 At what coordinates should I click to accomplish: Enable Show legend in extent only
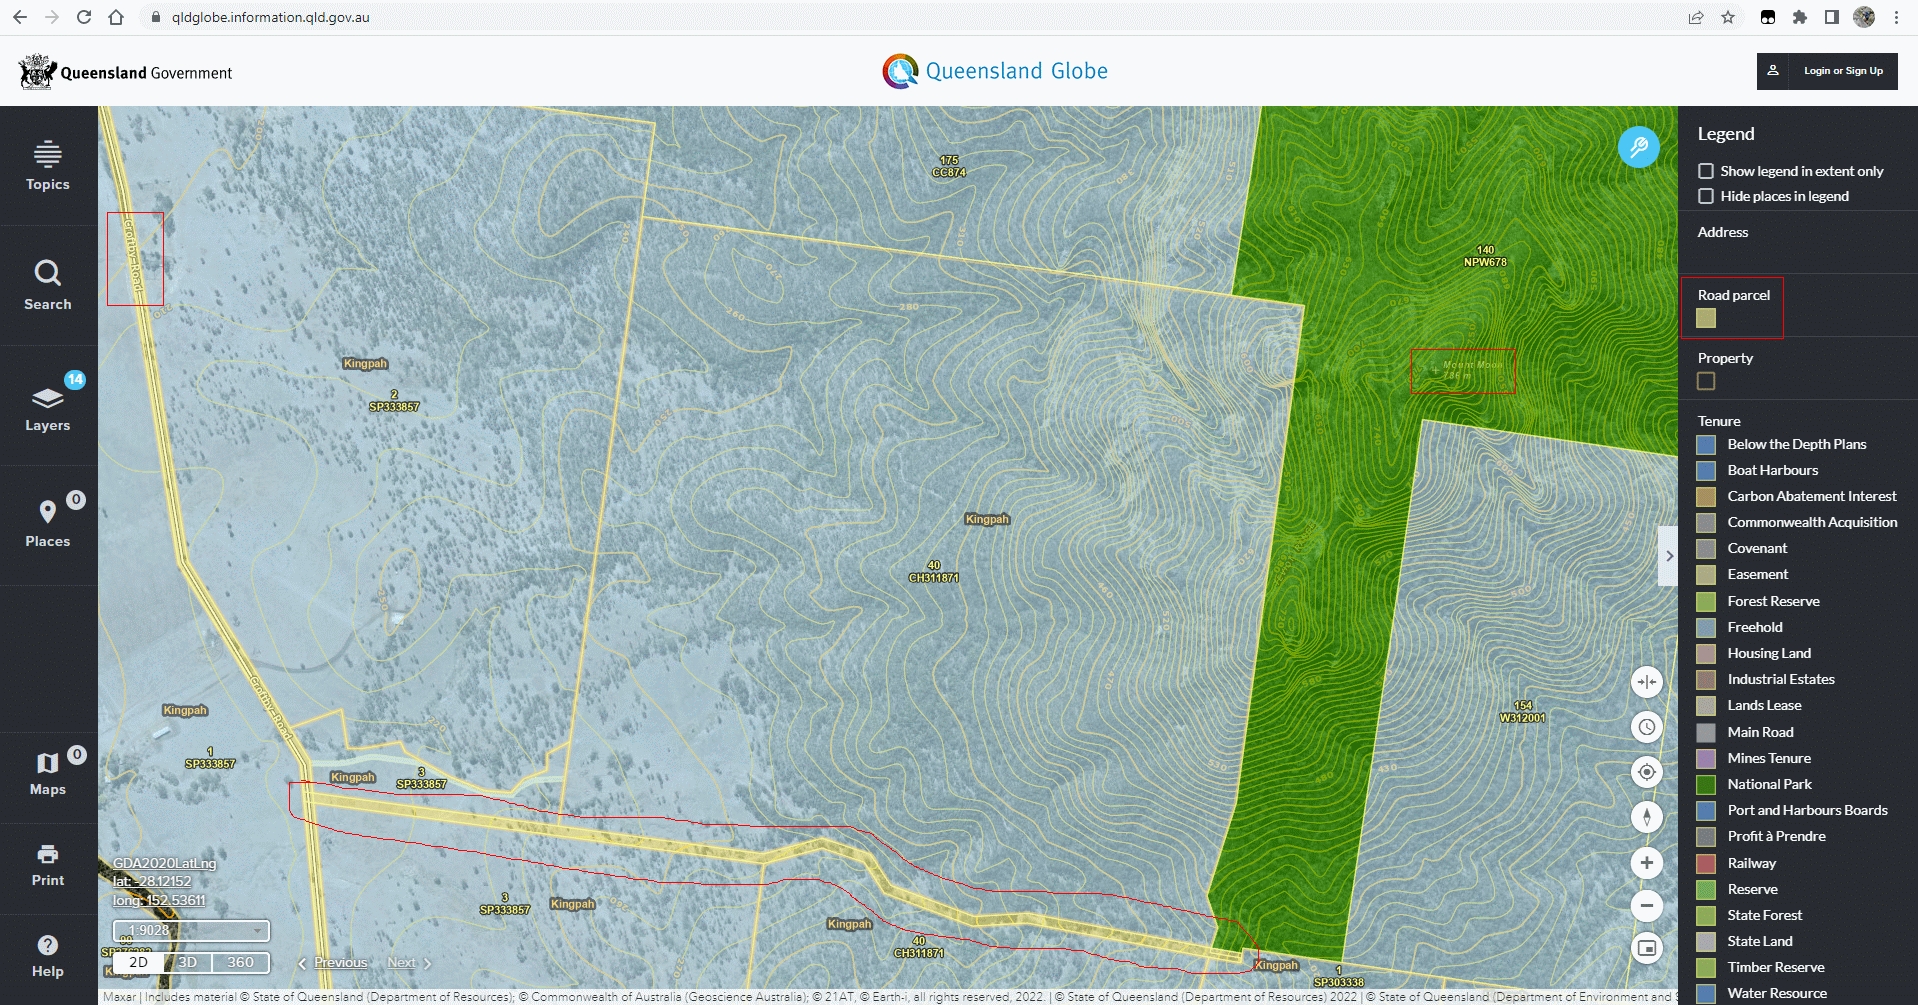pyautogui.click(x=1706, y=171)
